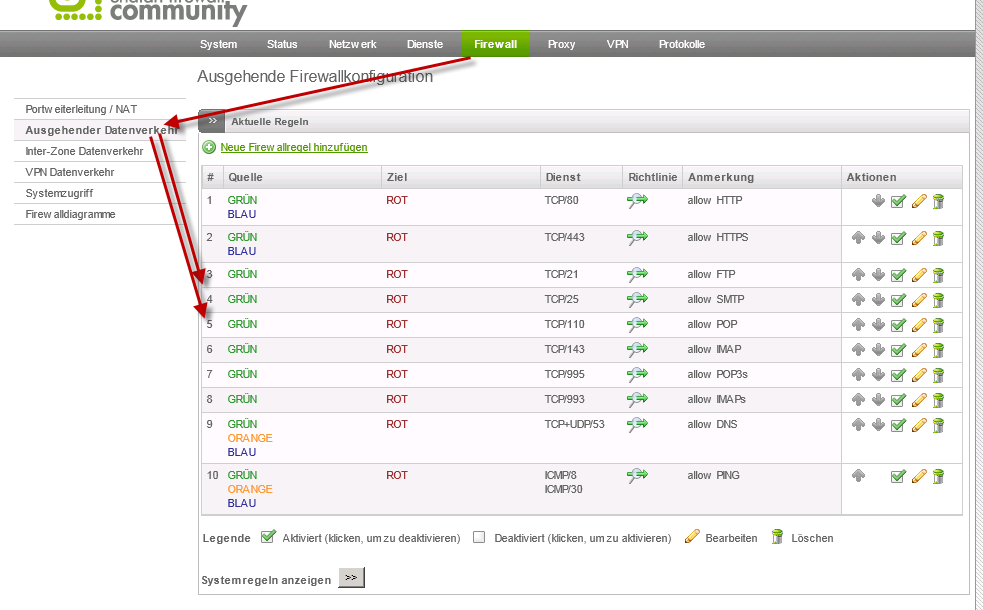Viewport: 983px width, 610px height.
Task: Move allow DNS rule up
Action: (858, 424)
